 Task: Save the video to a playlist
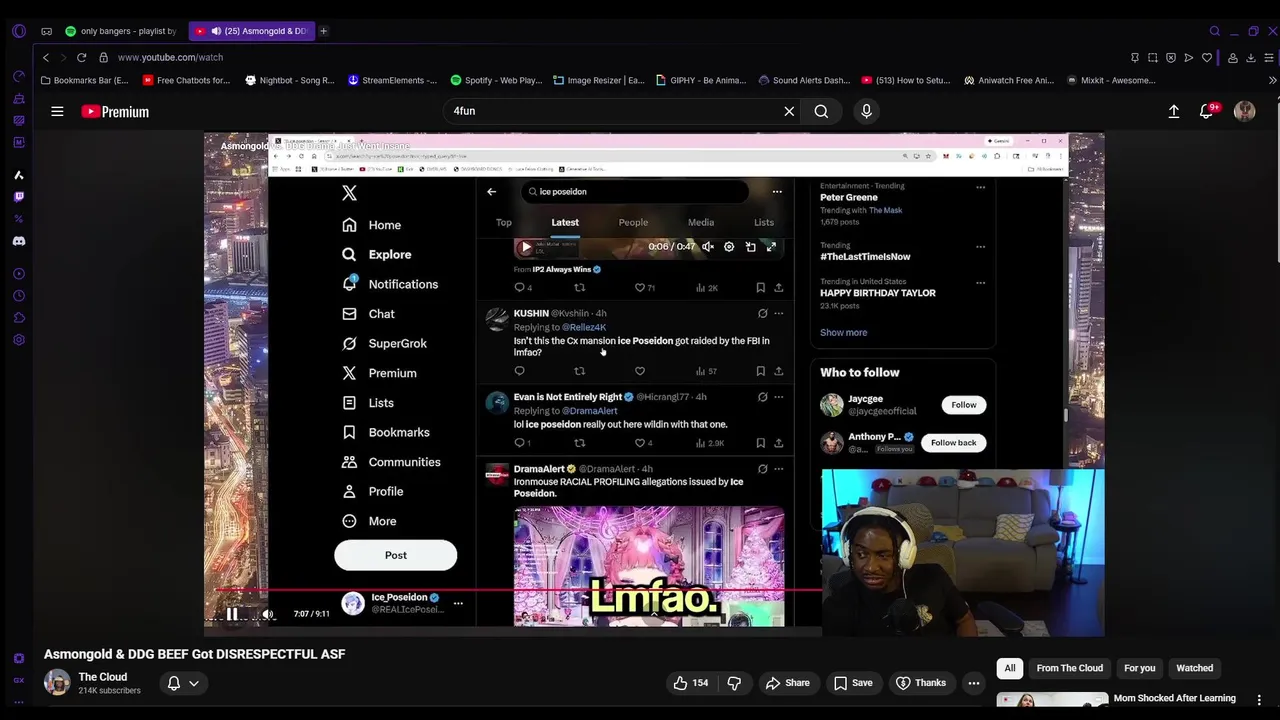tap(853, 683)
